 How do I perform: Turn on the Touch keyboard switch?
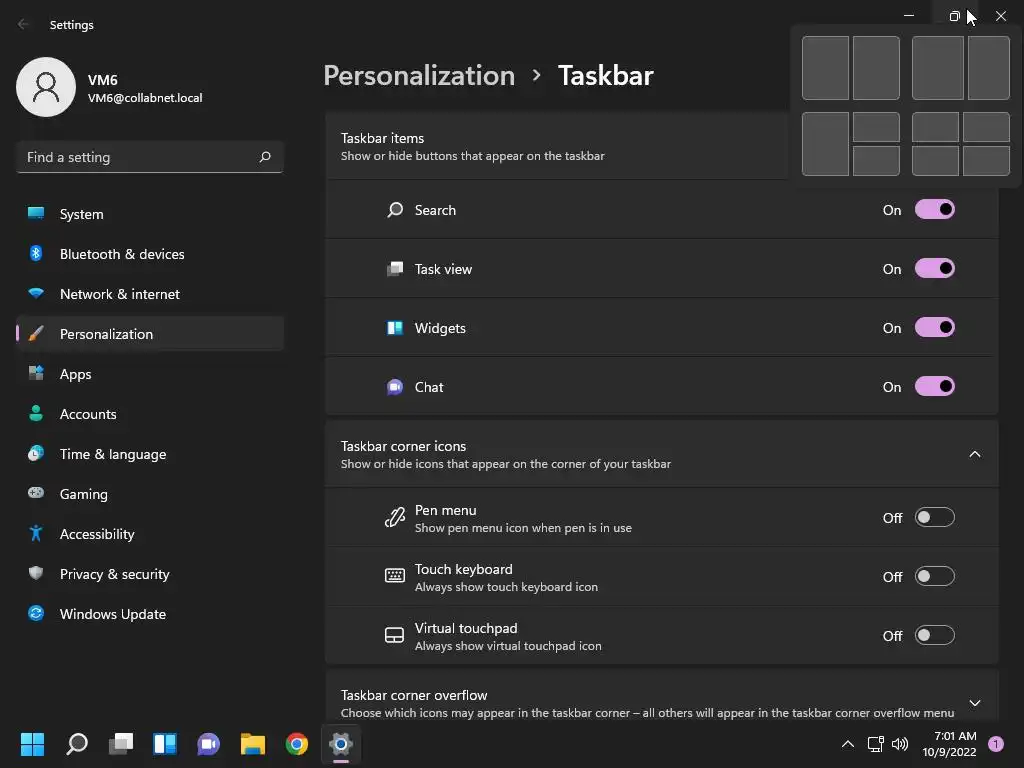point(935,576)
